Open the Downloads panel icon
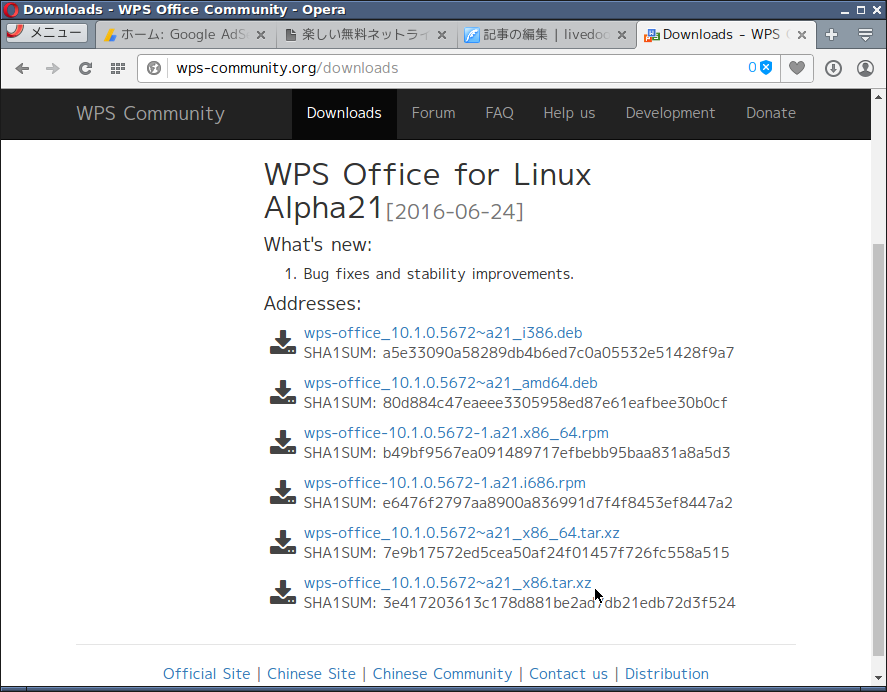 833,68
